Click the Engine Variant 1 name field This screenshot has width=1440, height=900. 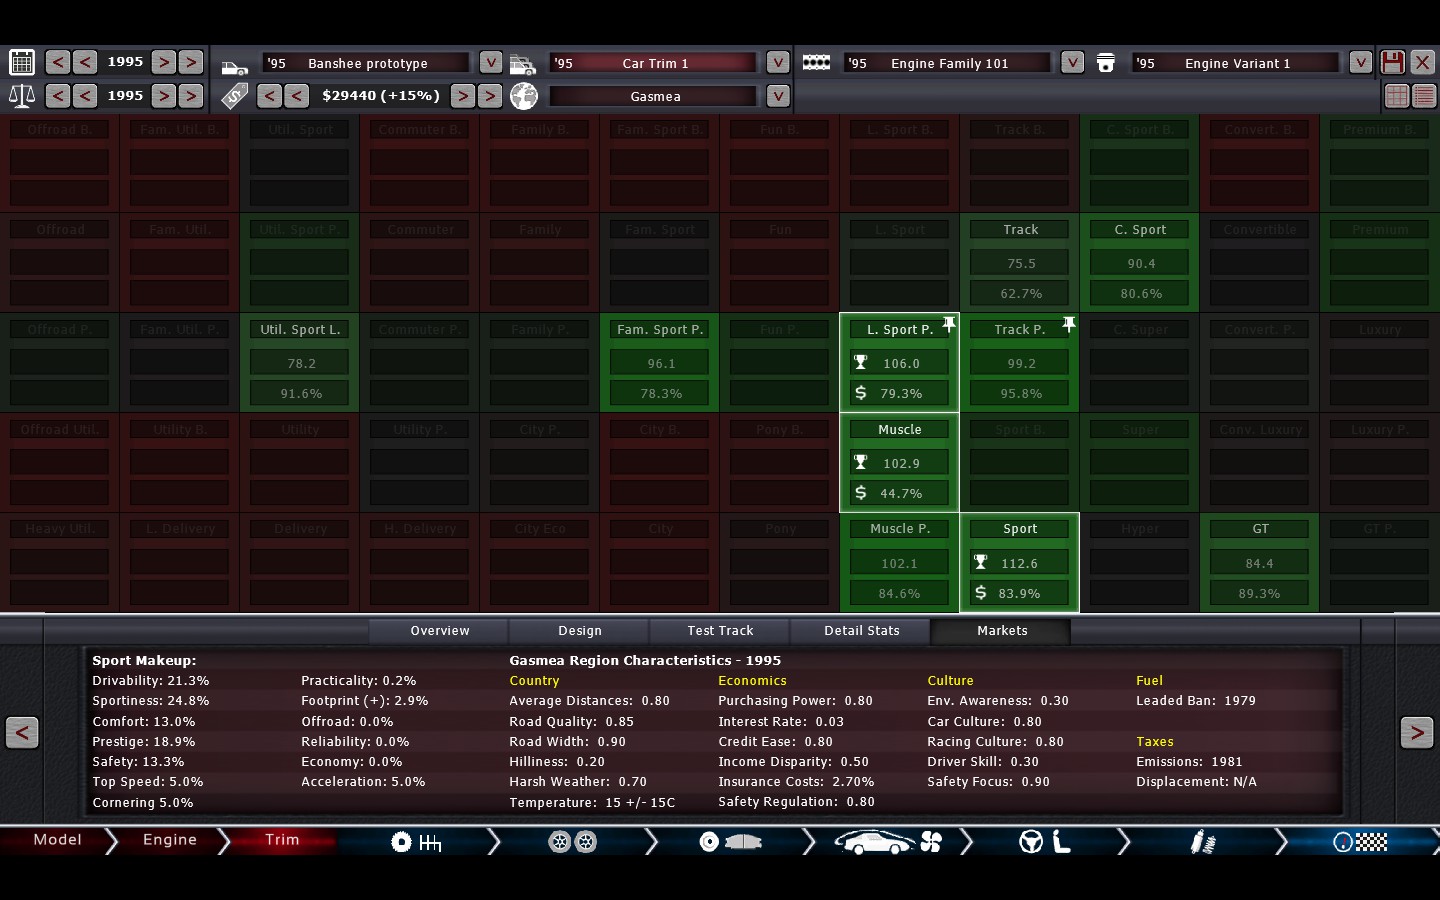[x=1237, y=63]
